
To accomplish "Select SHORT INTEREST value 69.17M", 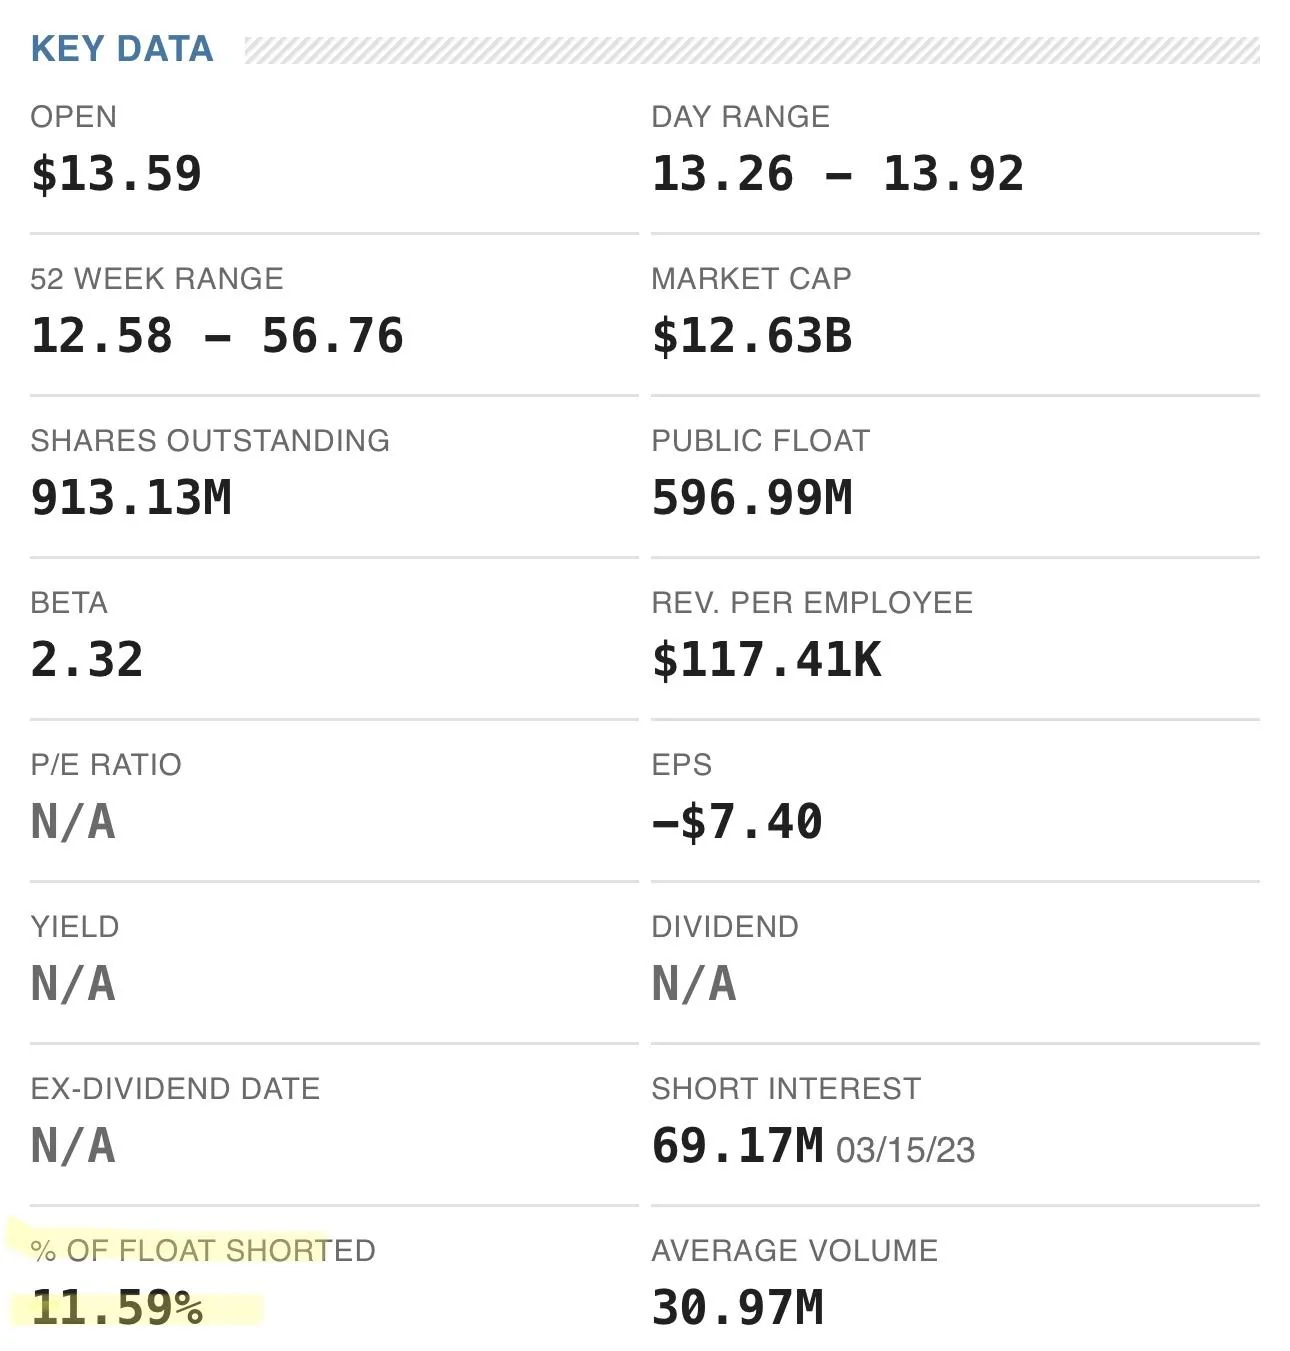I will pos(738,1146).
